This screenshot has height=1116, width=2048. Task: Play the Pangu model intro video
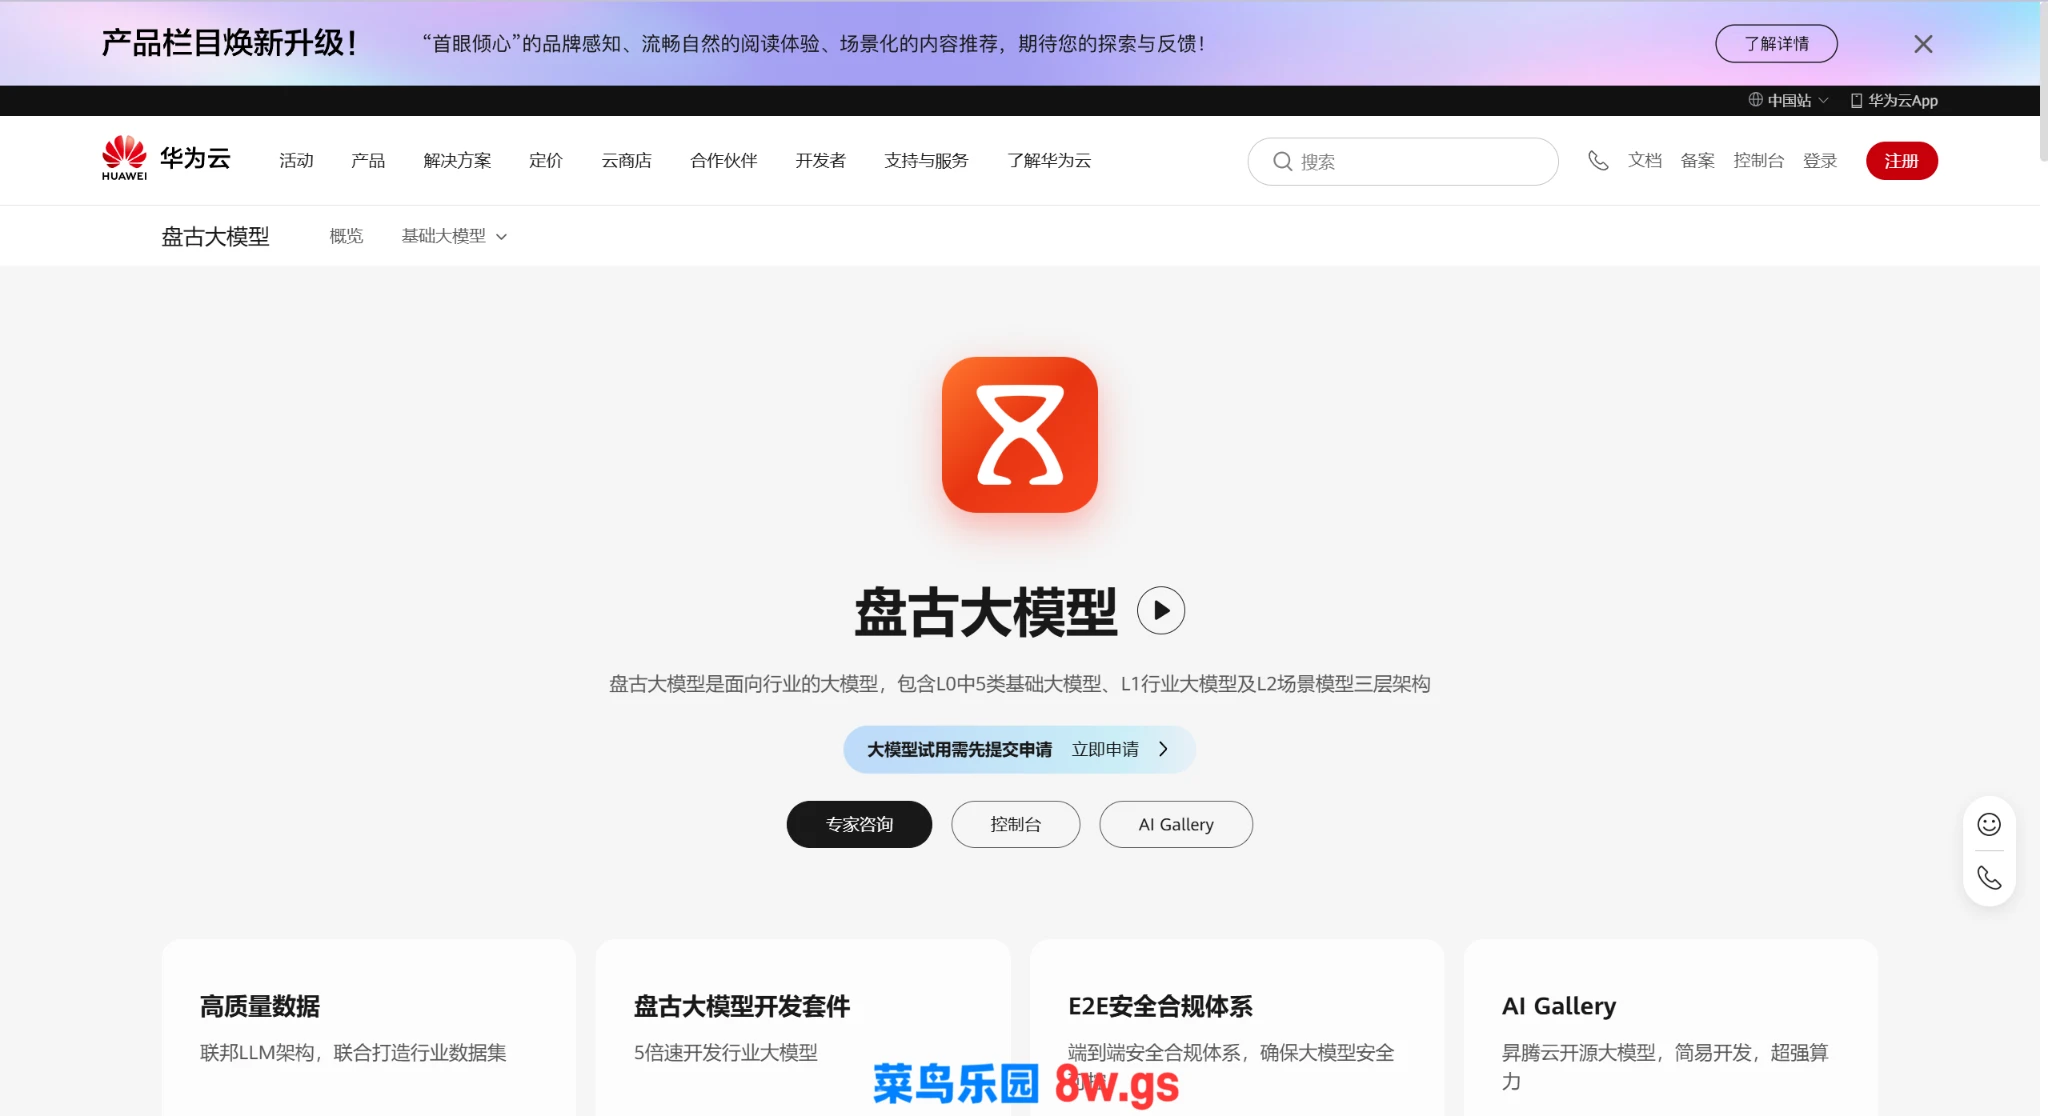tap(1161, 610)
